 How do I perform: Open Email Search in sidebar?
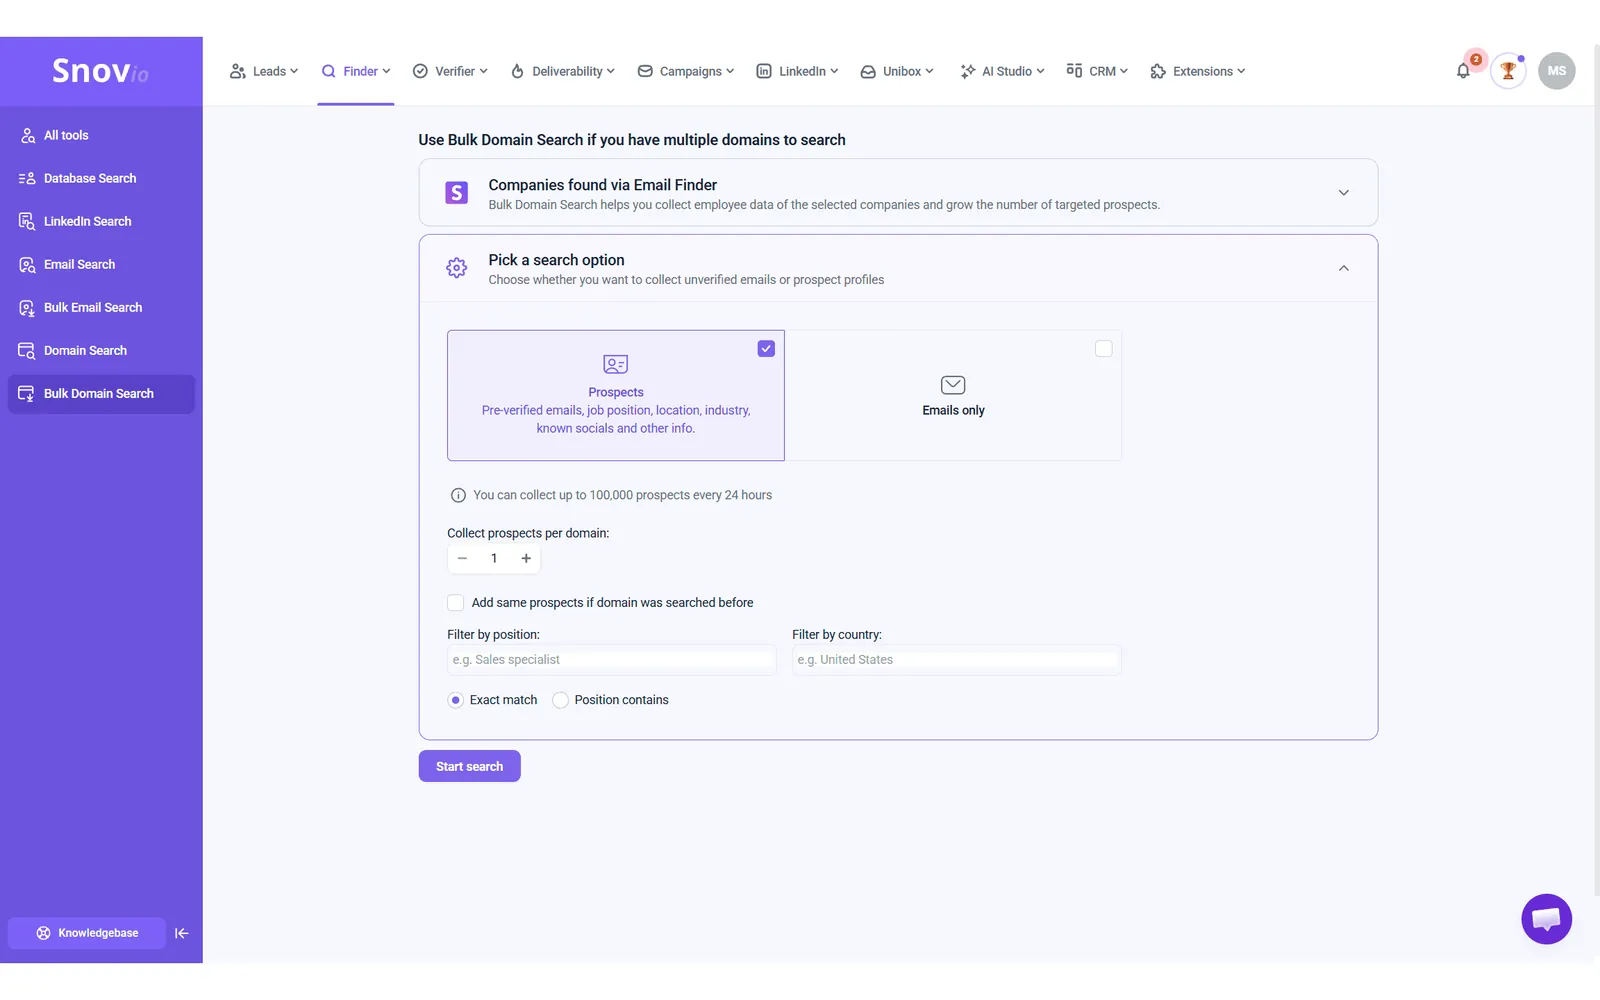[x=101, y=265]
